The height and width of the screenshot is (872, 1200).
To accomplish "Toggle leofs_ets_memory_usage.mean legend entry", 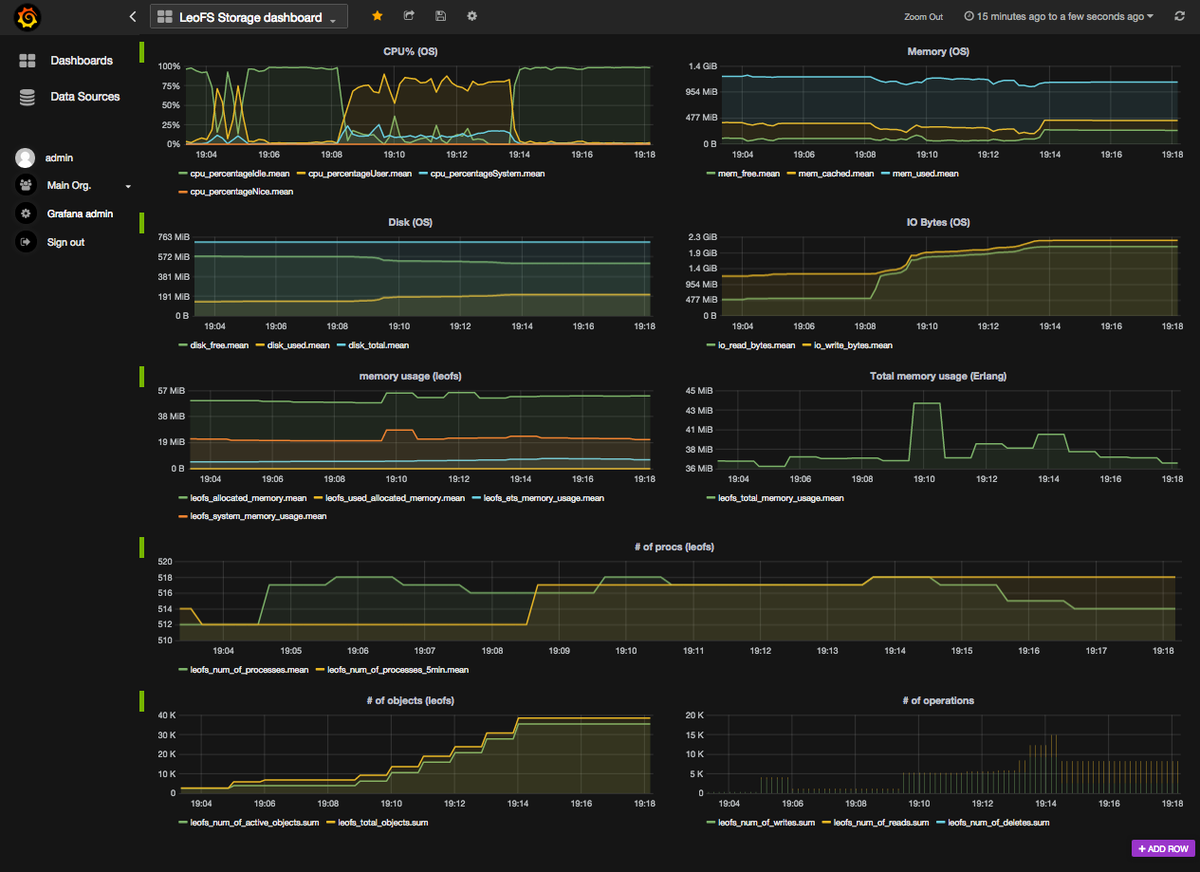I will (540, 498).
